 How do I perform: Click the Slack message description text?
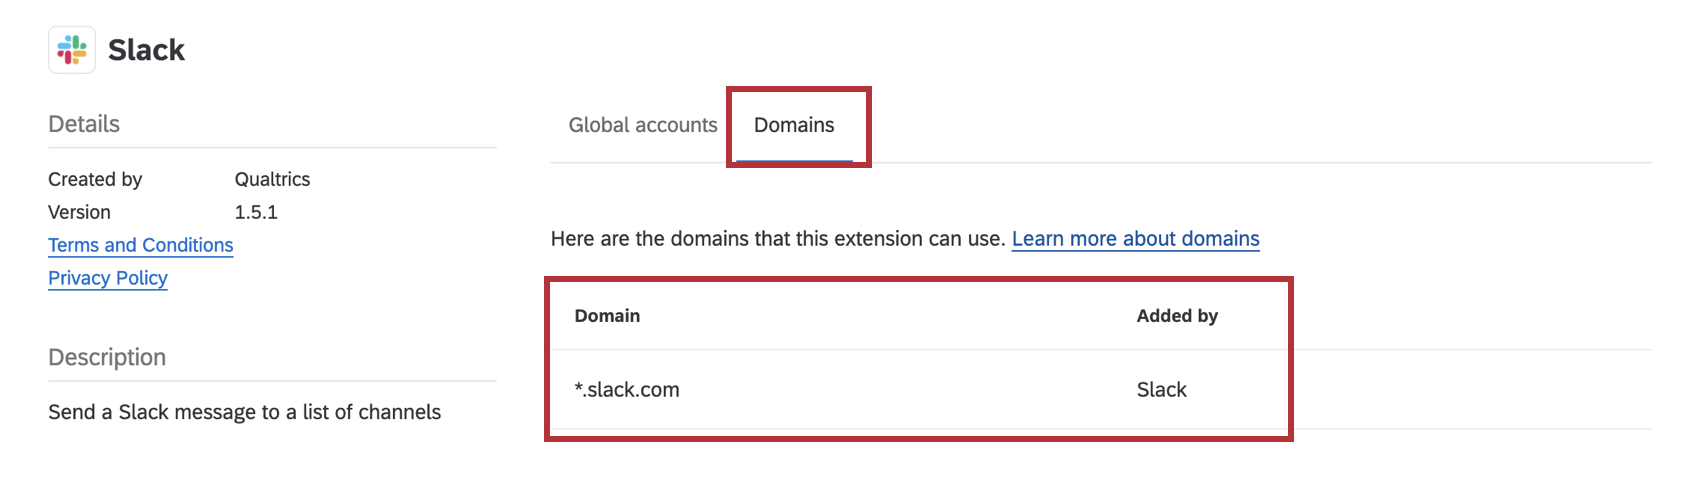click(244, 412)
